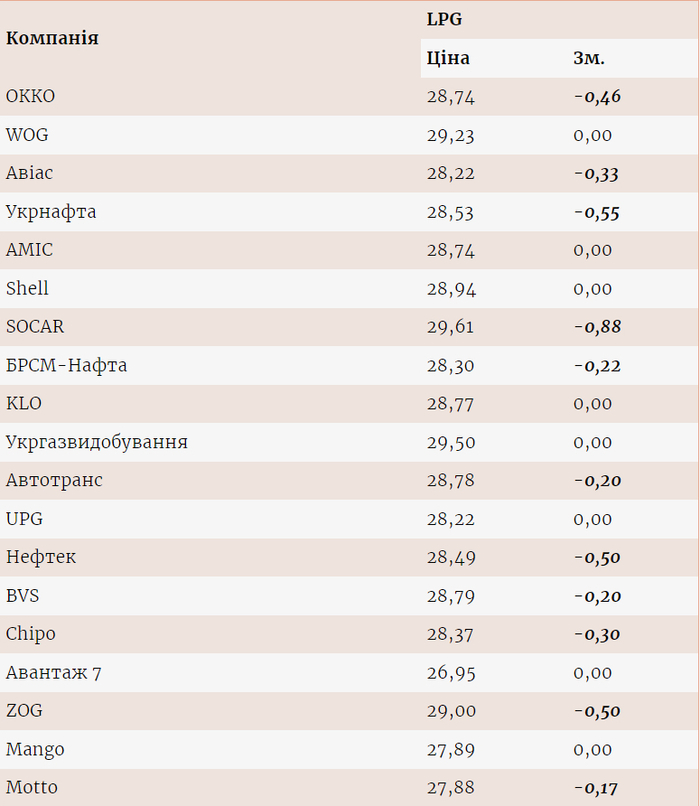Click SOCAR price change -0,88

(597, 327)
